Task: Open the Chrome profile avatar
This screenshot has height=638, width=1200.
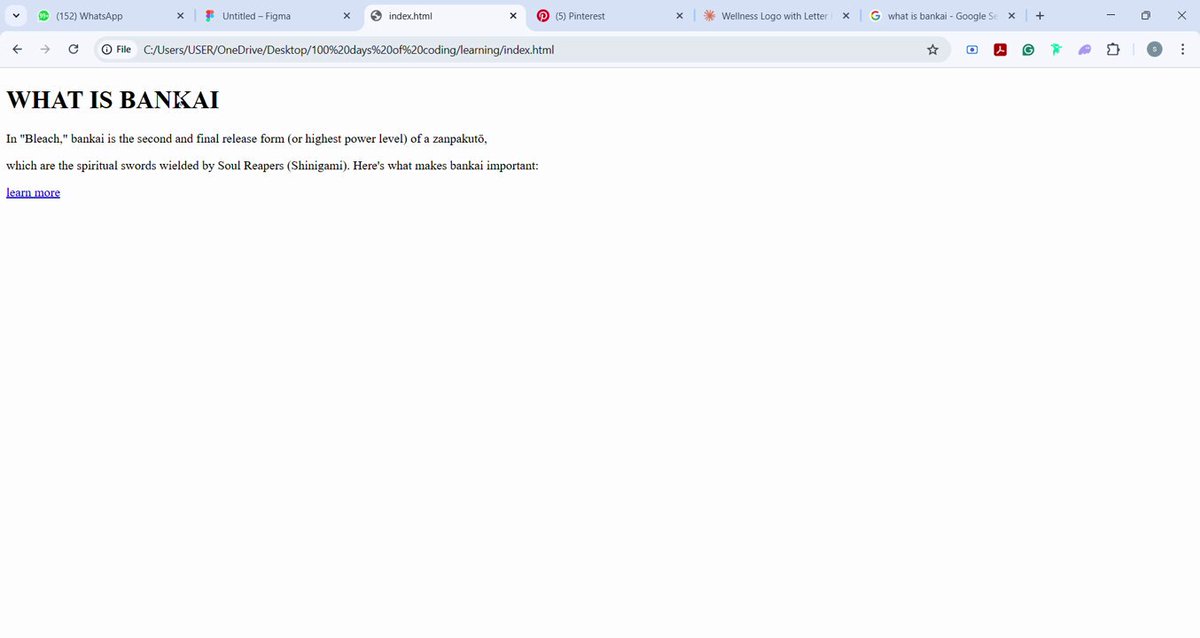Action: coord(1155,49)
